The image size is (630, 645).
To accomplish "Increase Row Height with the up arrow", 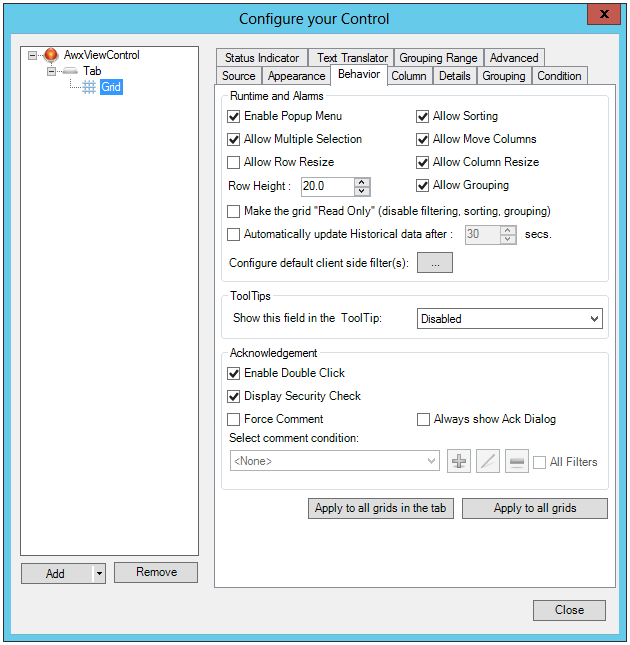I will 362,182.
